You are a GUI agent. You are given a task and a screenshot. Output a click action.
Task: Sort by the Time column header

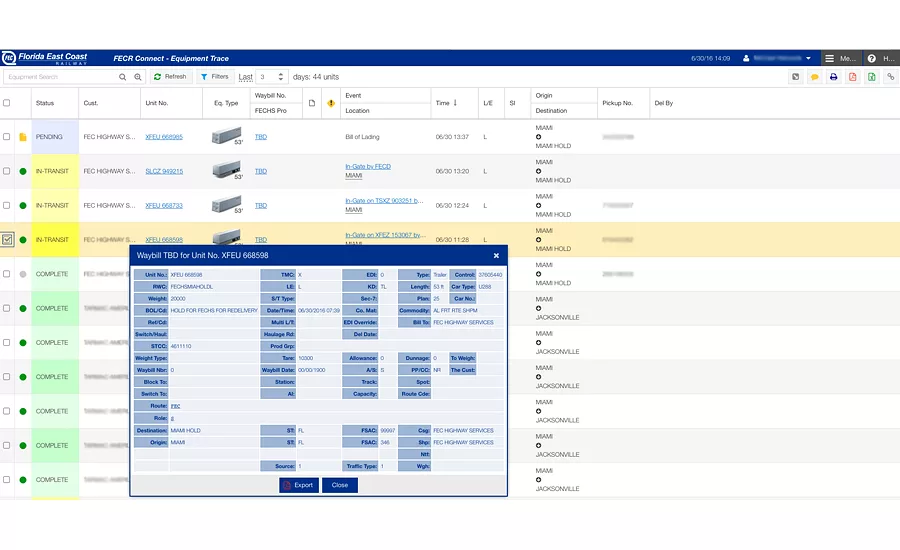pos(446,103)
